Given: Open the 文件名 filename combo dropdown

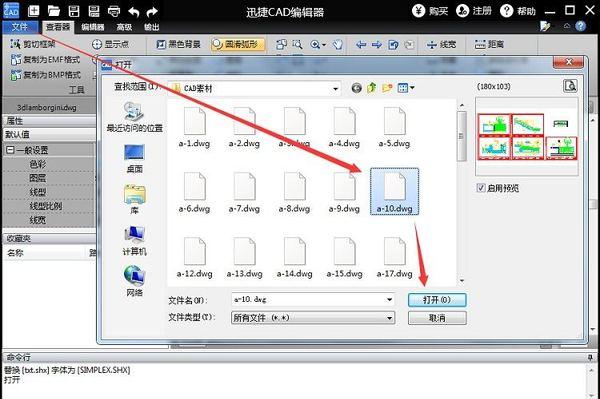Looking at the screenshot, I should pyautogui.click(x=390, y=300).
